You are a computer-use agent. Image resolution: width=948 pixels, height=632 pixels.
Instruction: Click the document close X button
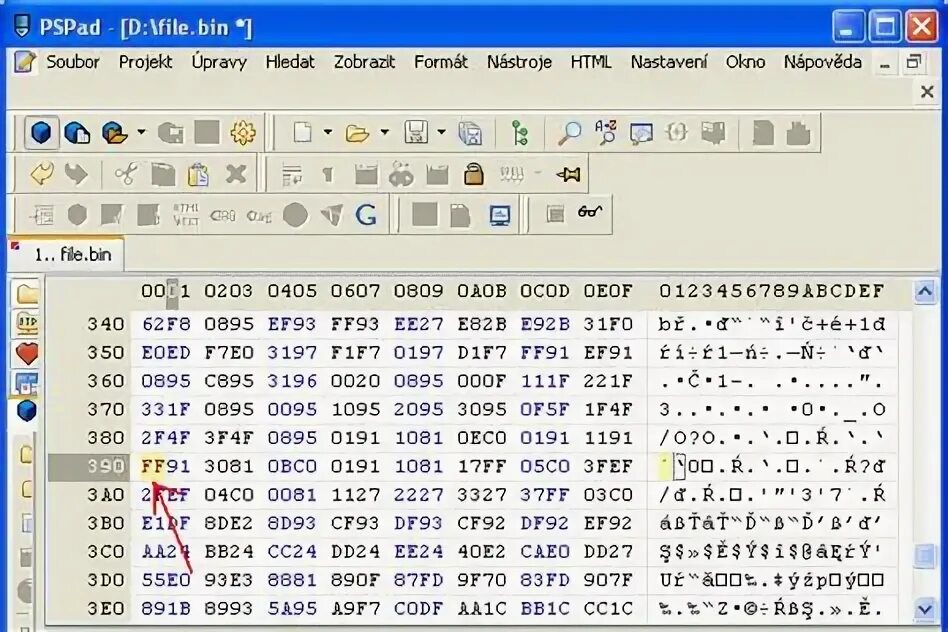(x=927, y=92)
